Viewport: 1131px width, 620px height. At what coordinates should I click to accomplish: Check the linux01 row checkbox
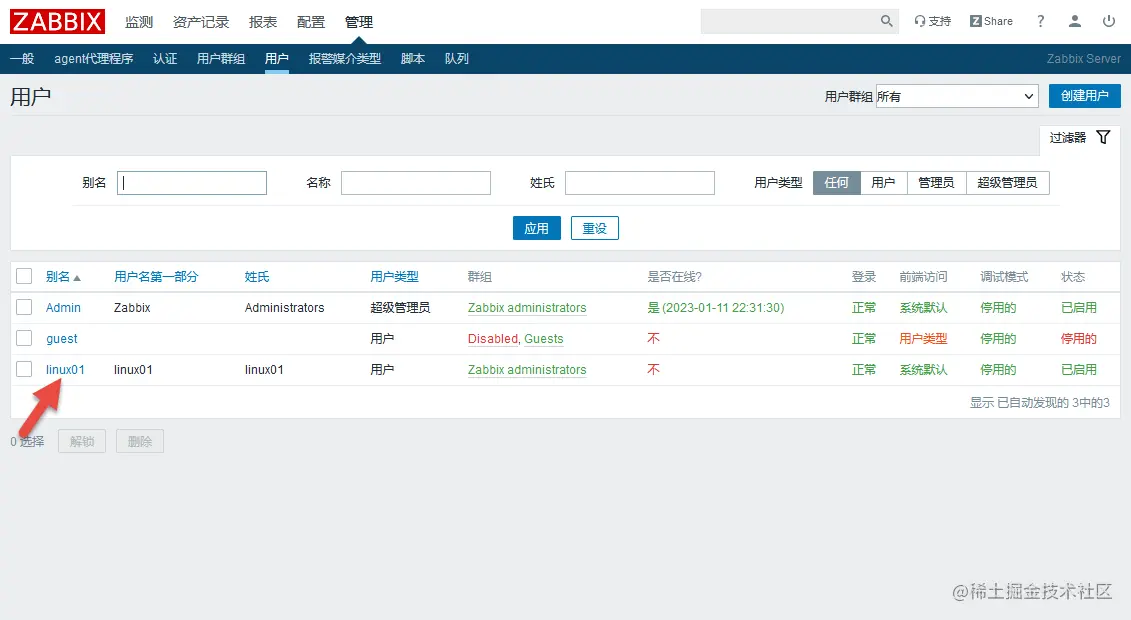point(24,369)
